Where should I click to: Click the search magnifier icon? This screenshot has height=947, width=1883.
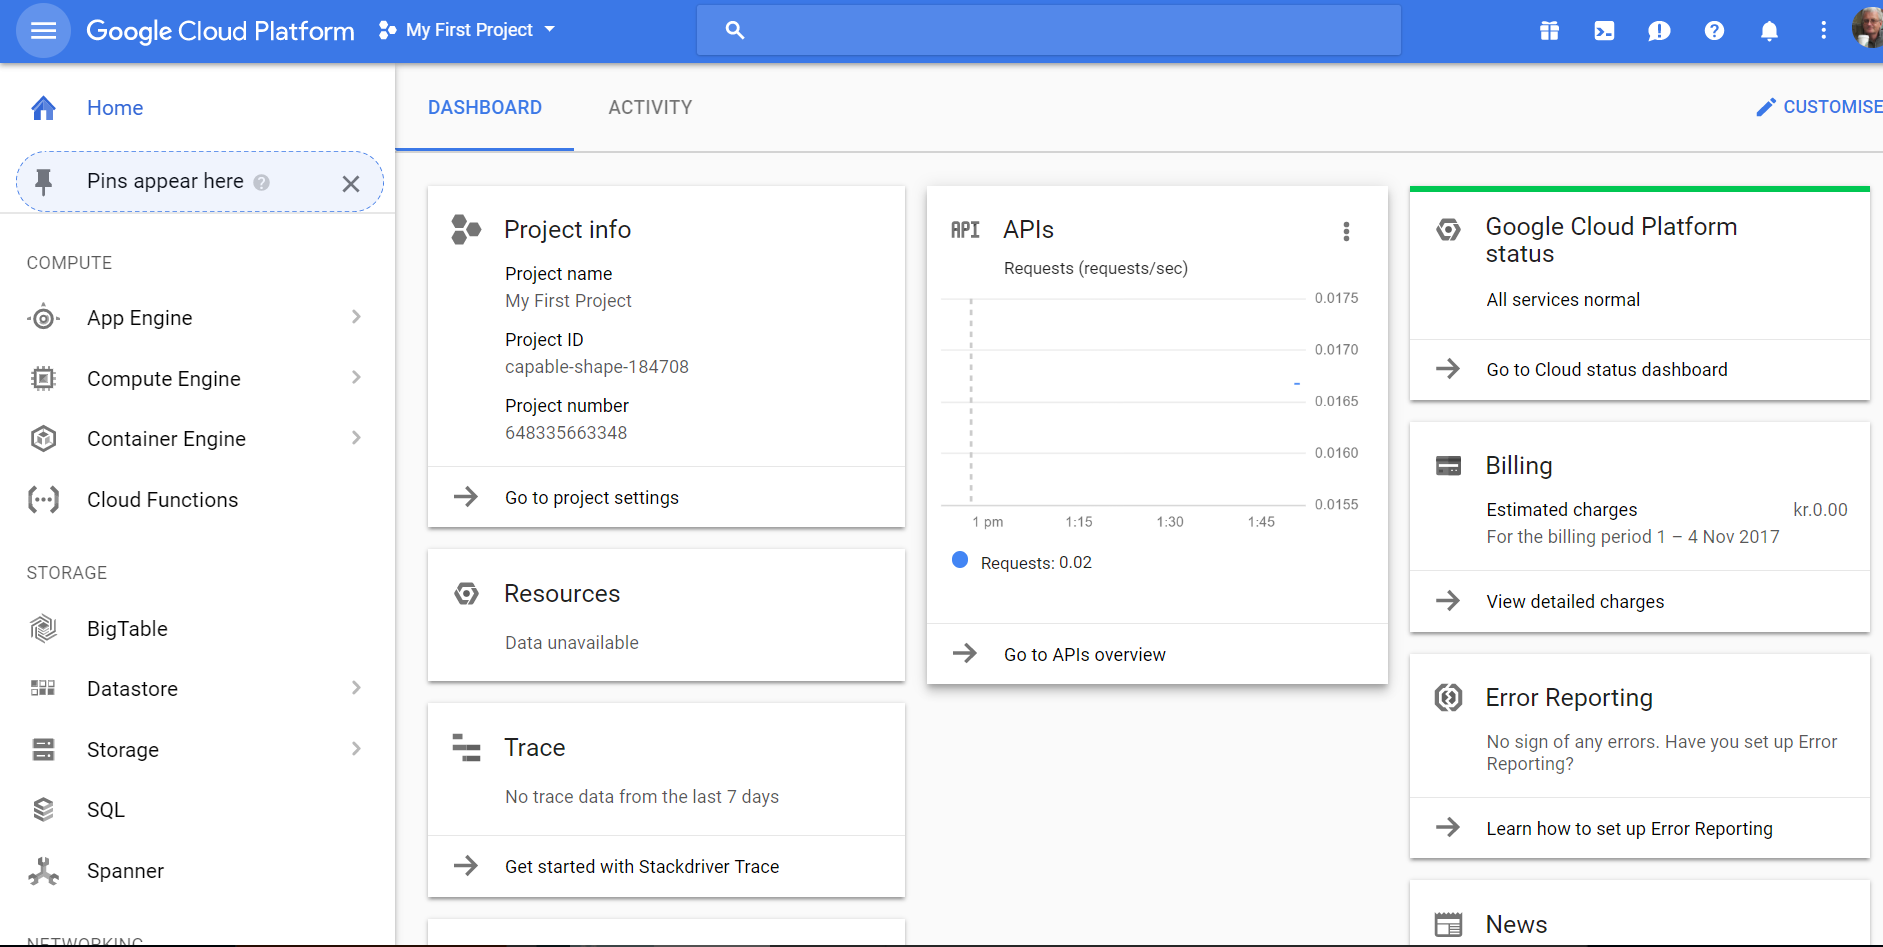(x=735, y=30)
